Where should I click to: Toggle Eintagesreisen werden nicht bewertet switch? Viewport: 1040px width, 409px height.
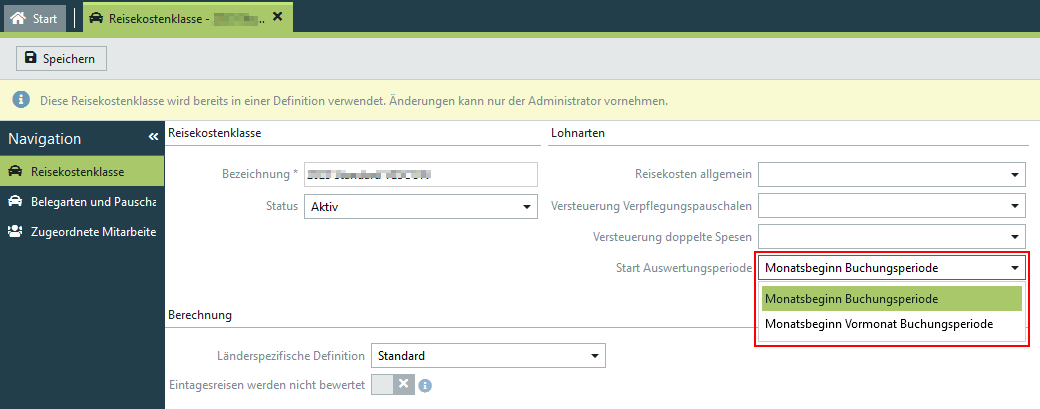pyautogui.click(x=391, y=384)
